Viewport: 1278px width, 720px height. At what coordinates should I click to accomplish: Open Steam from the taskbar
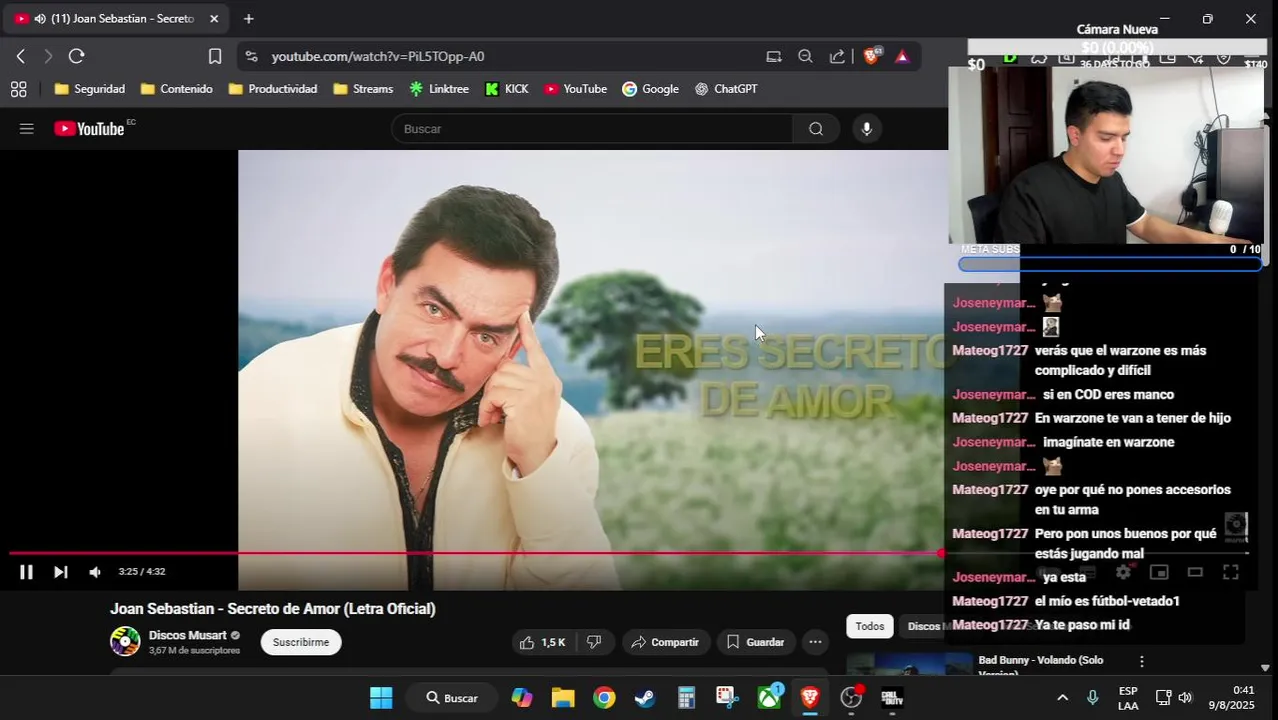click(645, 698)
